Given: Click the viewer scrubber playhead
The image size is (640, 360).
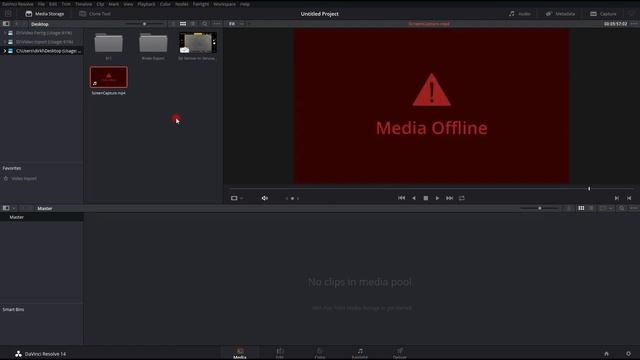Looking at the screenshot, I should [589, 189].
